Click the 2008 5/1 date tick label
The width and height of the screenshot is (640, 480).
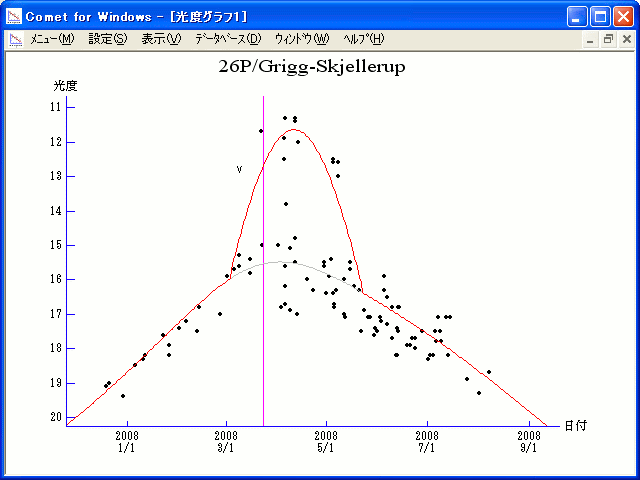click(x=326, y=441)
